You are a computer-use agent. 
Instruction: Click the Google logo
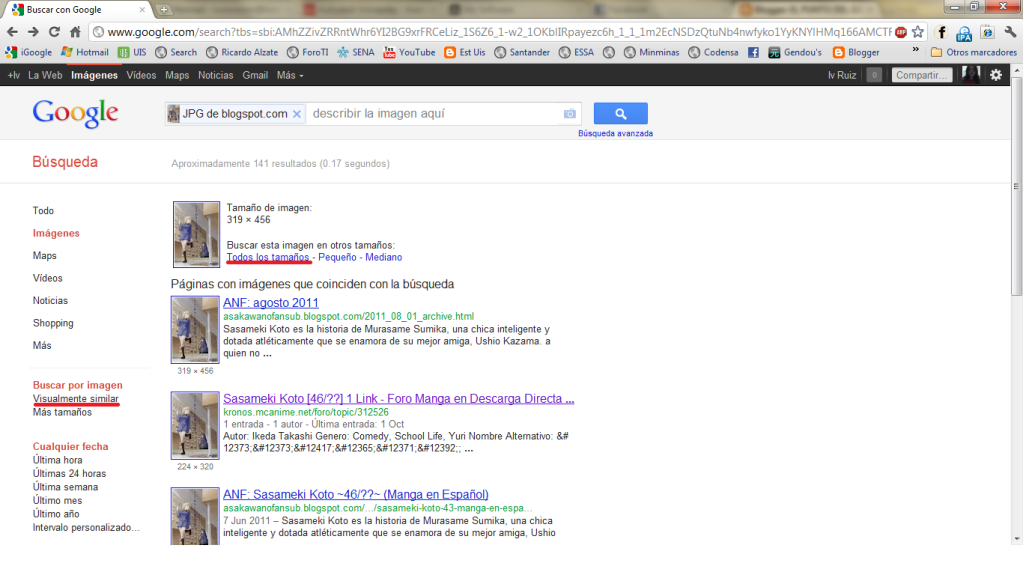click(76, 114)
